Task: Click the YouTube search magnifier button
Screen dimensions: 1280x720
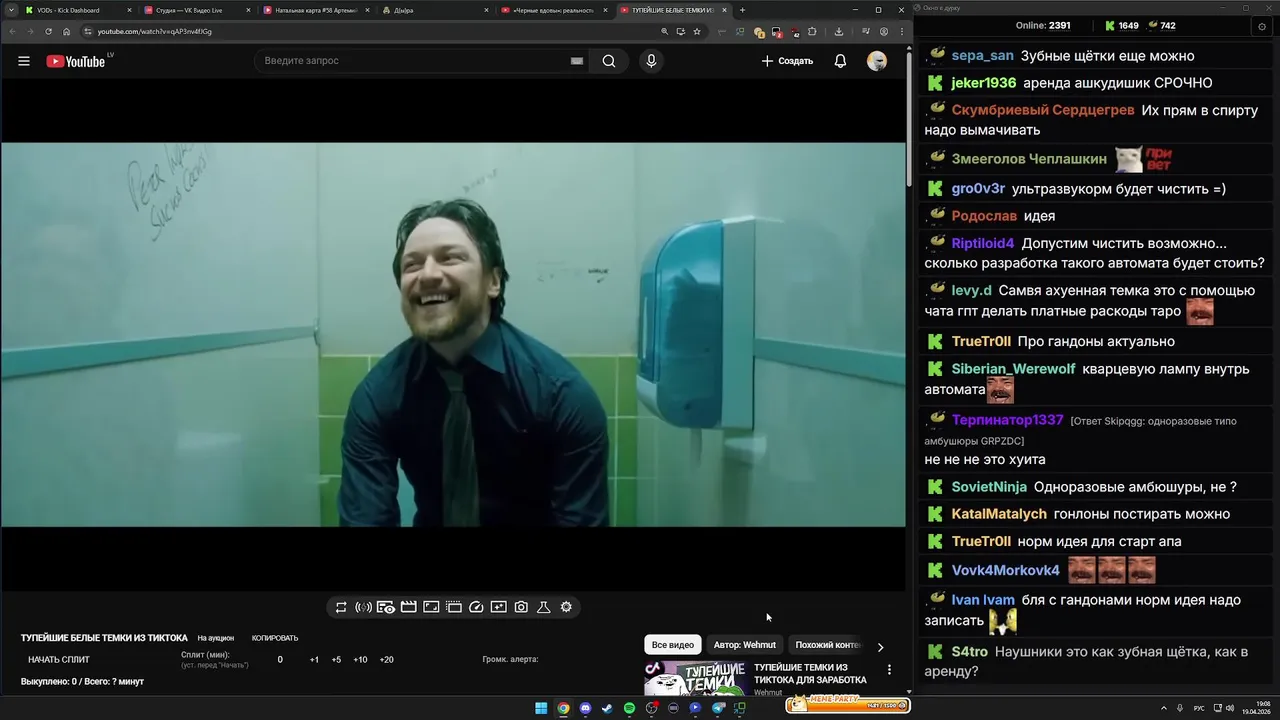Action: tap(609, 61)
